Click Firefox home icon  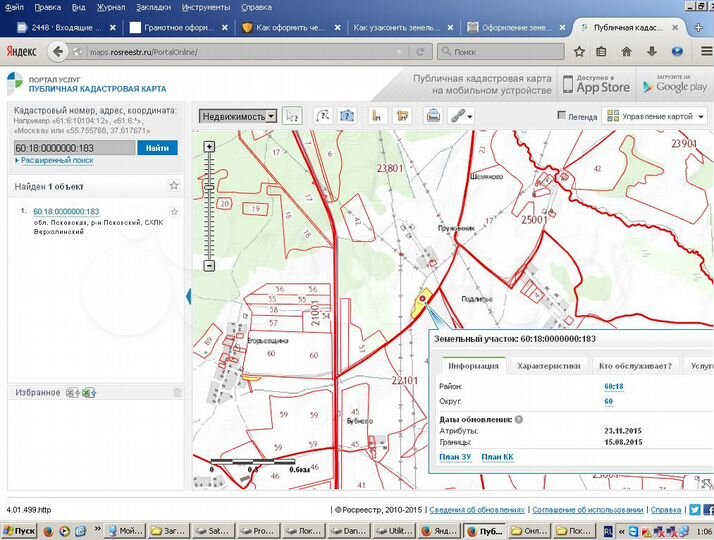pyautogui.click(x=627, y=51)
